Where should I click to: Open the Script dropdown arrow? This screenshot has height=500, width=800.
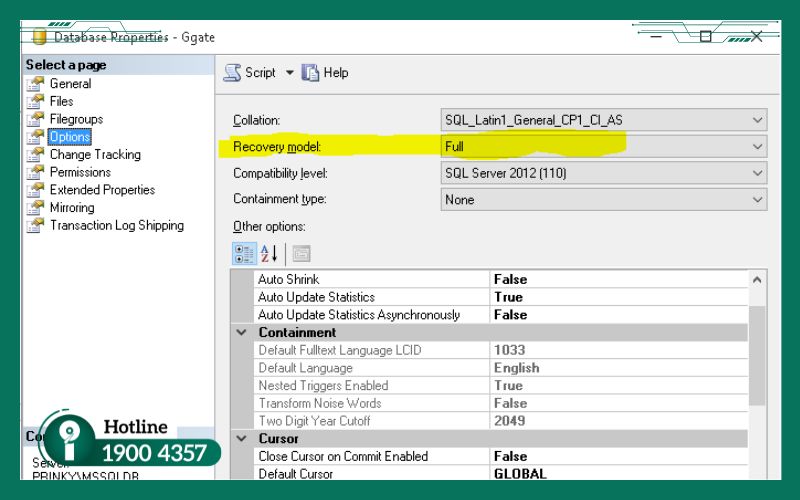click(x=290, y=73)
